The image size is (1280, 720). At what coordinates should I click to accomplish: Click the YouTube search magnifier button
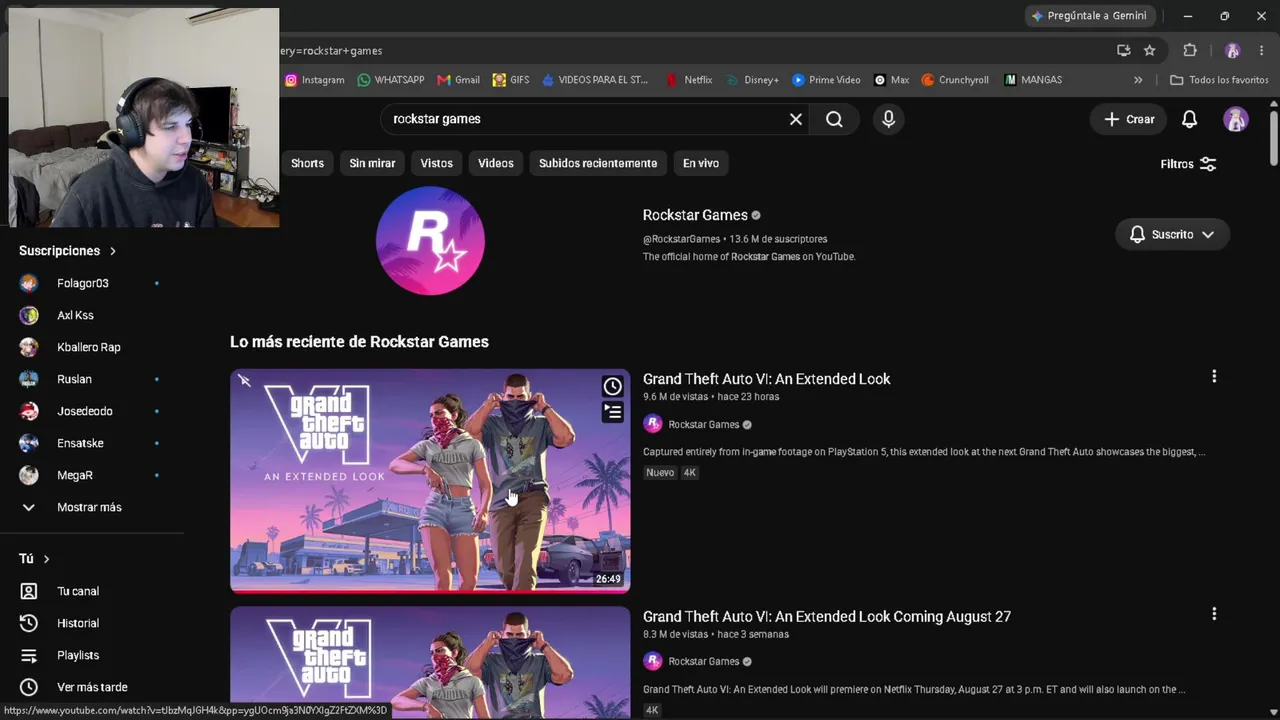click(834, 119)
